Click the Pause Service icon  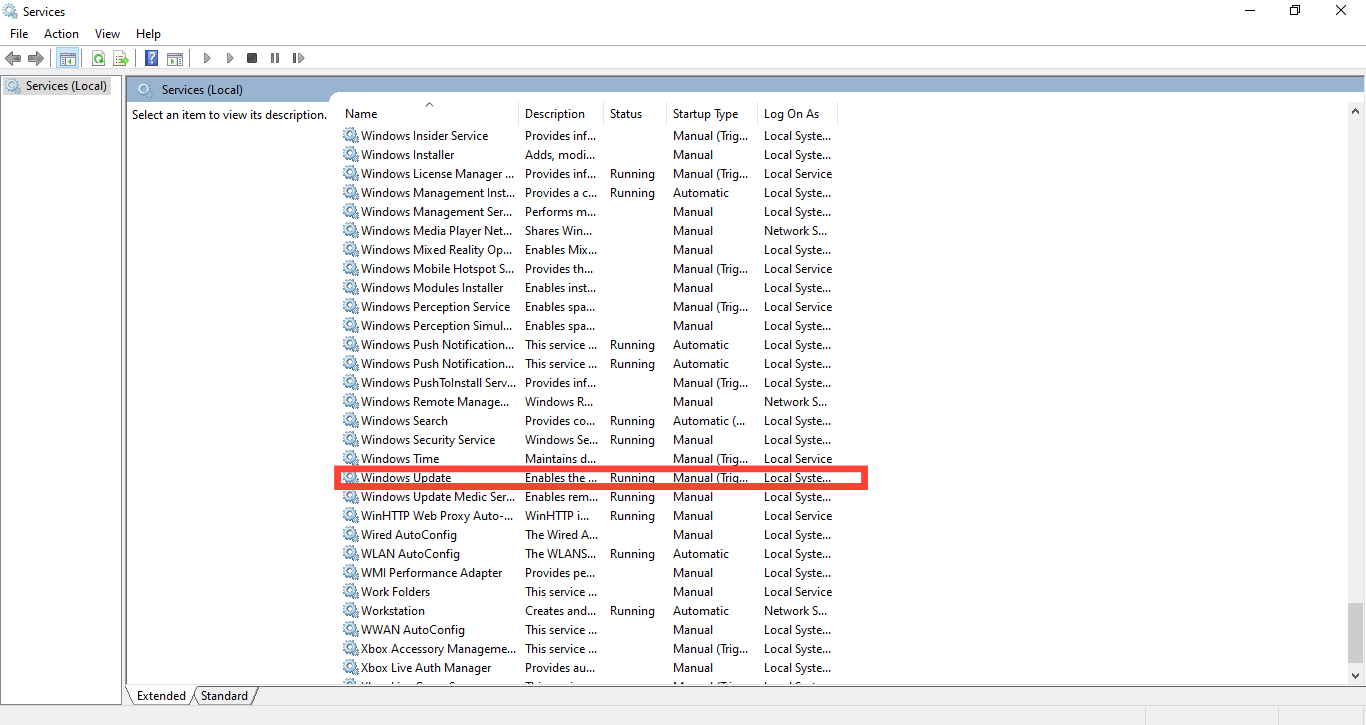(x=274, y=57)
